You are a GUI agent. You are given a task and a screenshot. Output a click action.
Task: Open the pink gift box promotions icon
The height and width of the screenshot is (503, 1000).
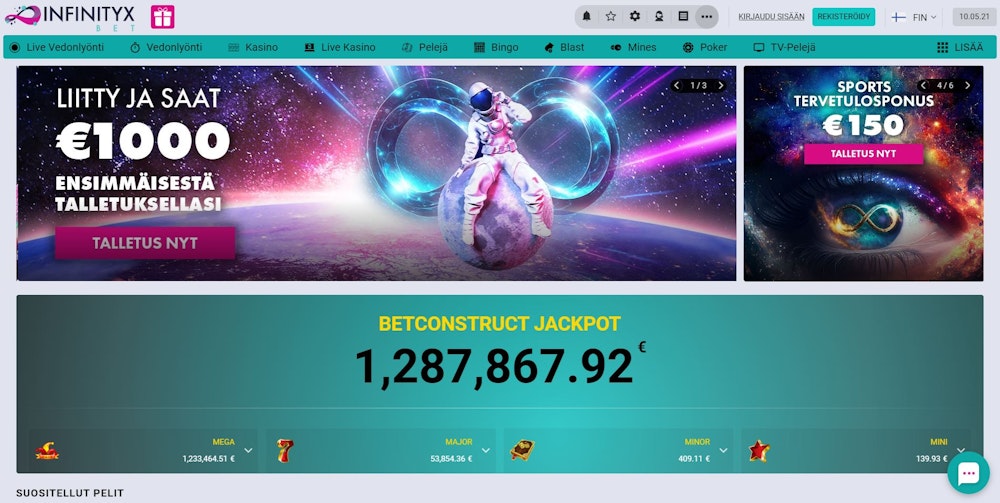coord(163,17)
